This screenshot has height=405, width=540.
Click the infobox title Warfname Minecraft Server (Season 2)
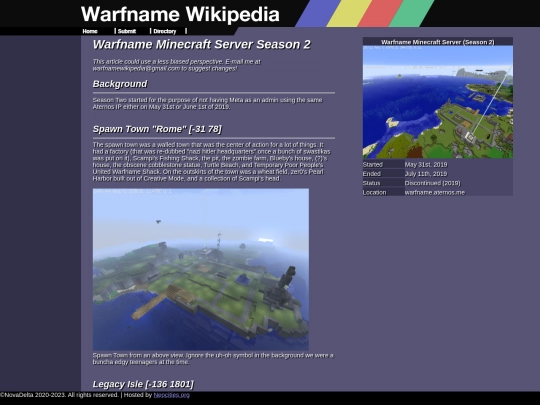[x=438, y=42]
